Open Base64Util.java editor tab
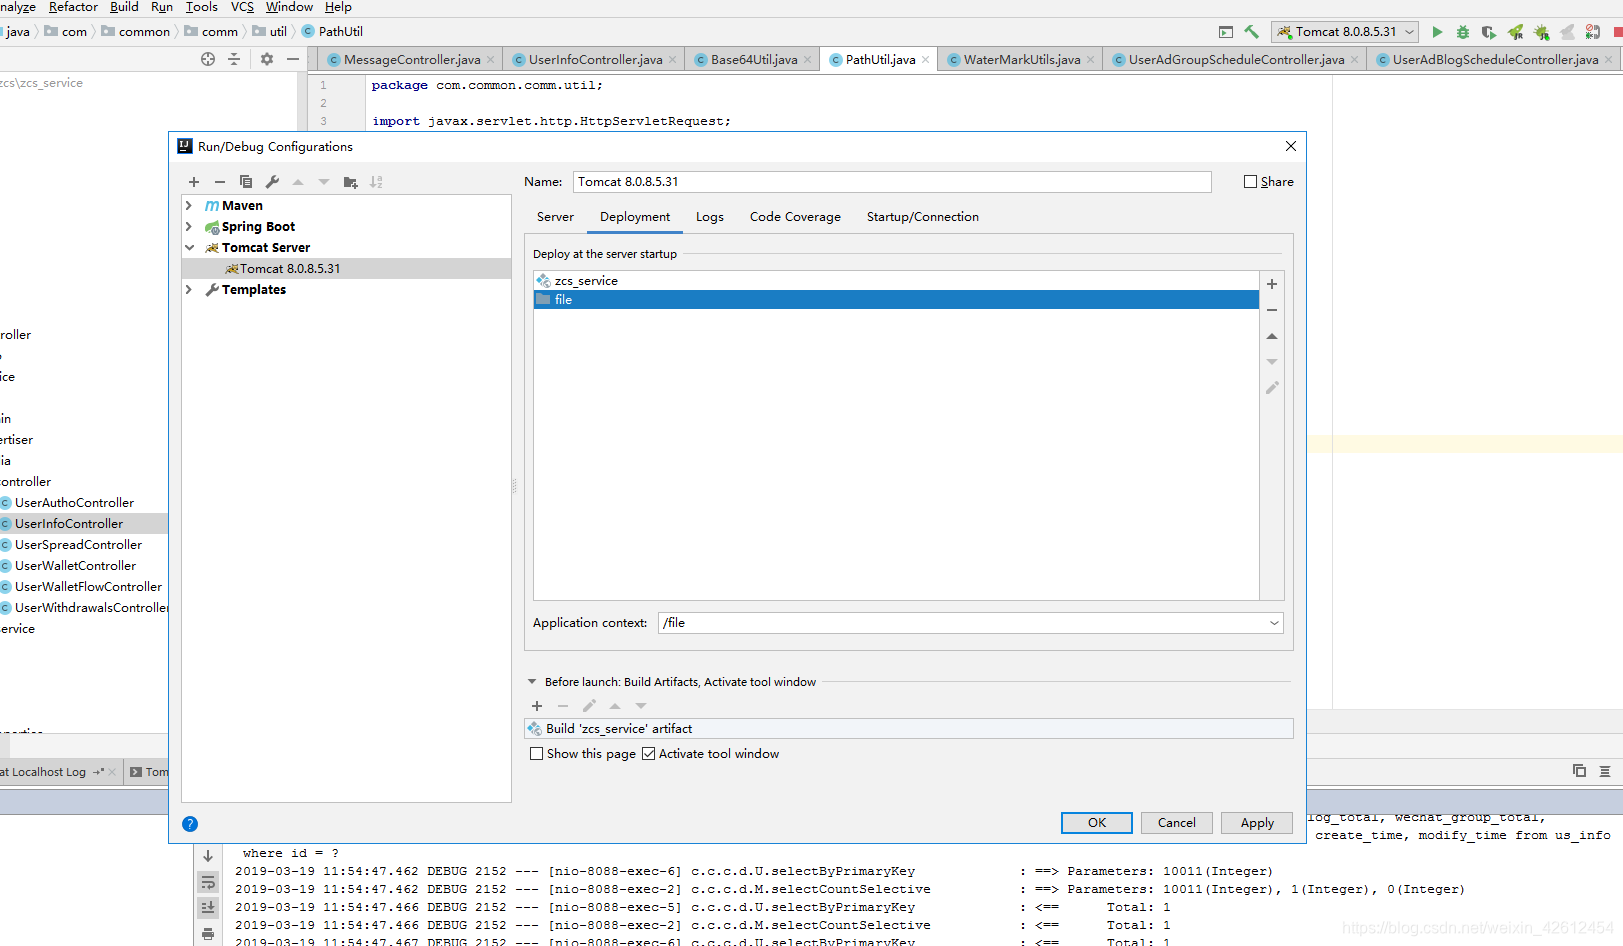The image size is (1623, 946). pyautogui.click(x=754, y=60)
